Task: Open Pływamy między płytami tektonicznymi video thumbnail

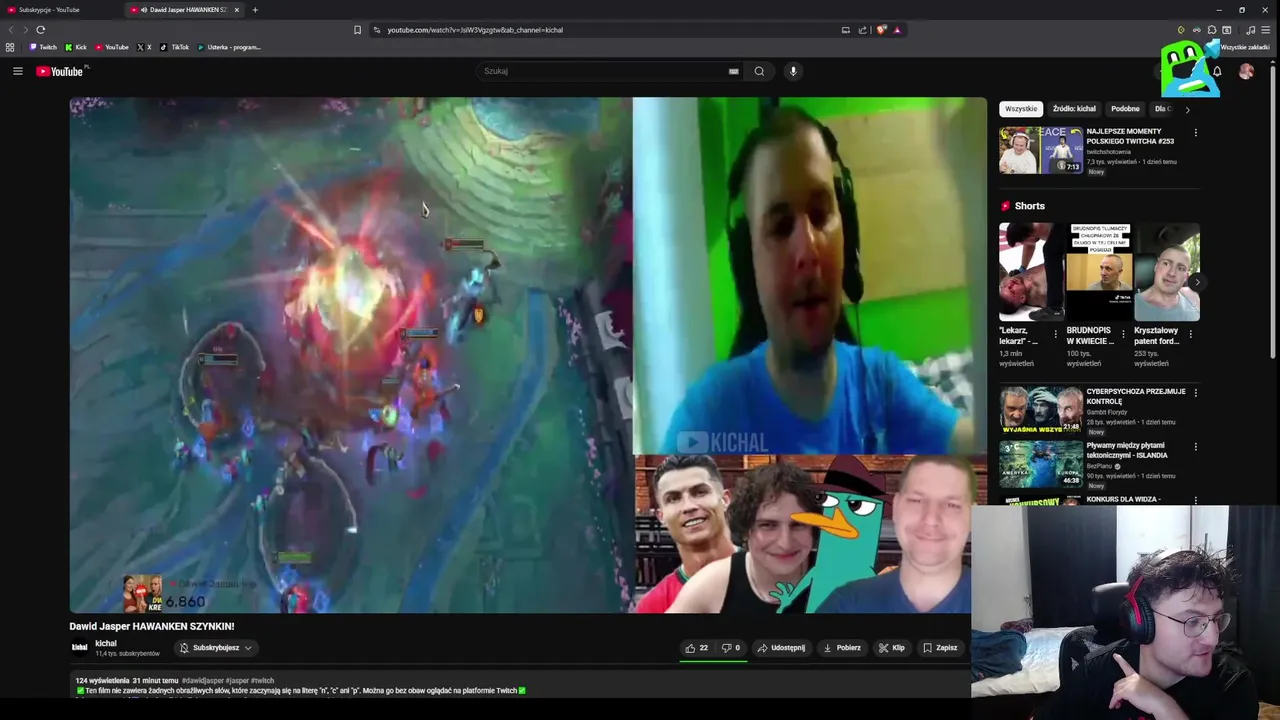Action: tap(1041, 464)
